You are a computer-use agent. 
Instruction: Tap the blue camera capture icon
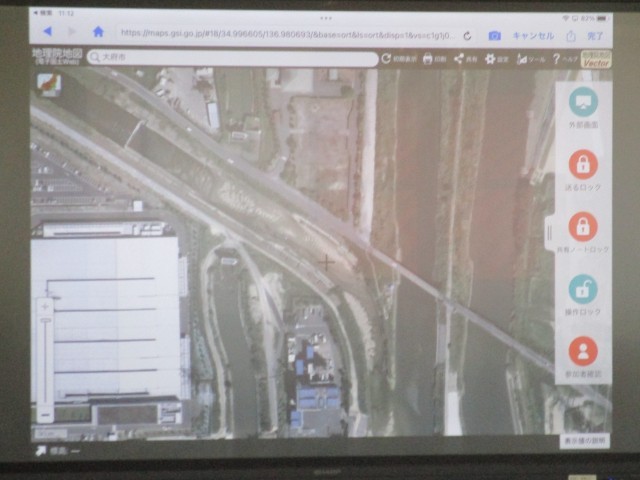pyautogui.click(x=494, y=36)
